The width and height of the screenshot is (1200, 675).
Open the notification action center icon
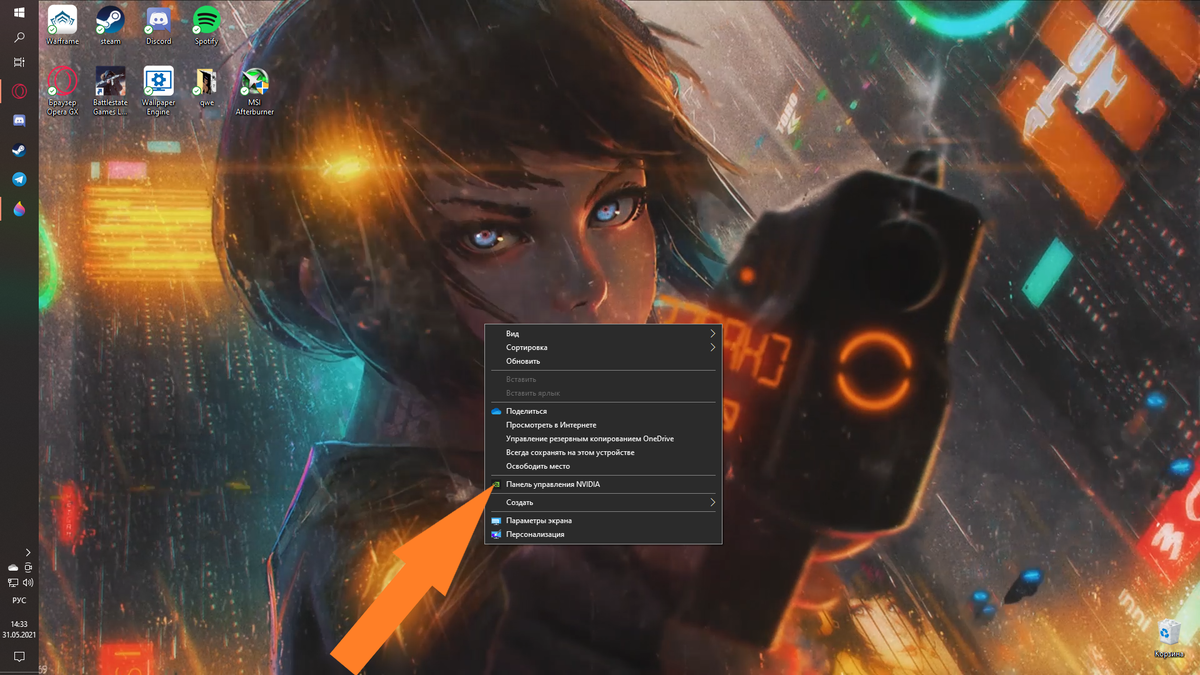pyautogui.click(x=19, y=657)
